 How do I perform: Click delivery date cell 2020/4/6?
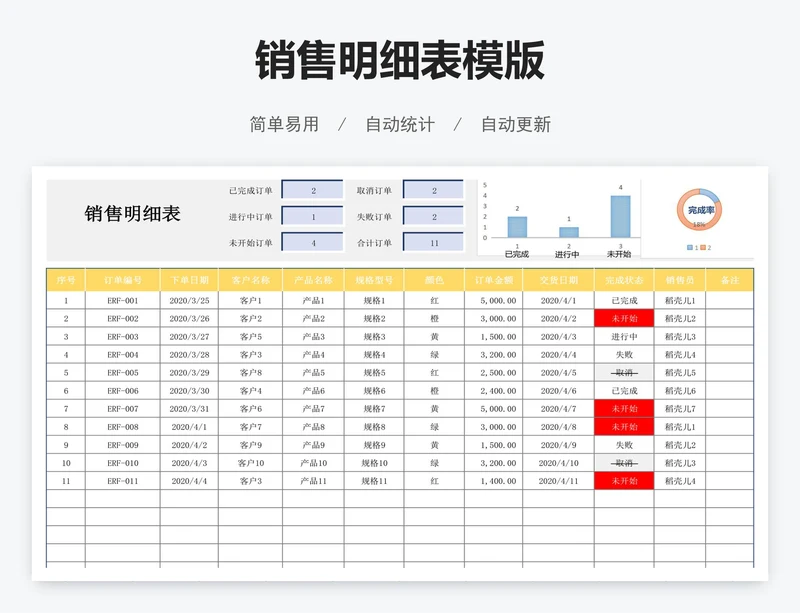[559, 390]
